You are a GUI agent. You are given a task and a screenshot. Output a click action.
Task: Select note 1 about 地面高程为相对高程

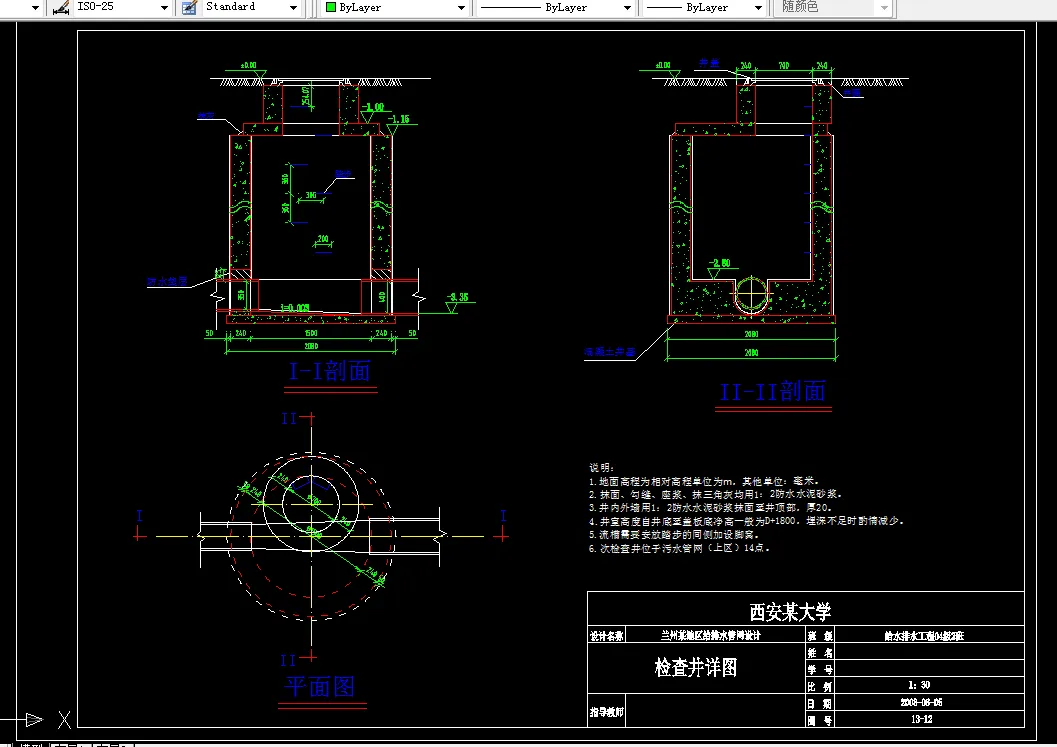tap(704, 481)
